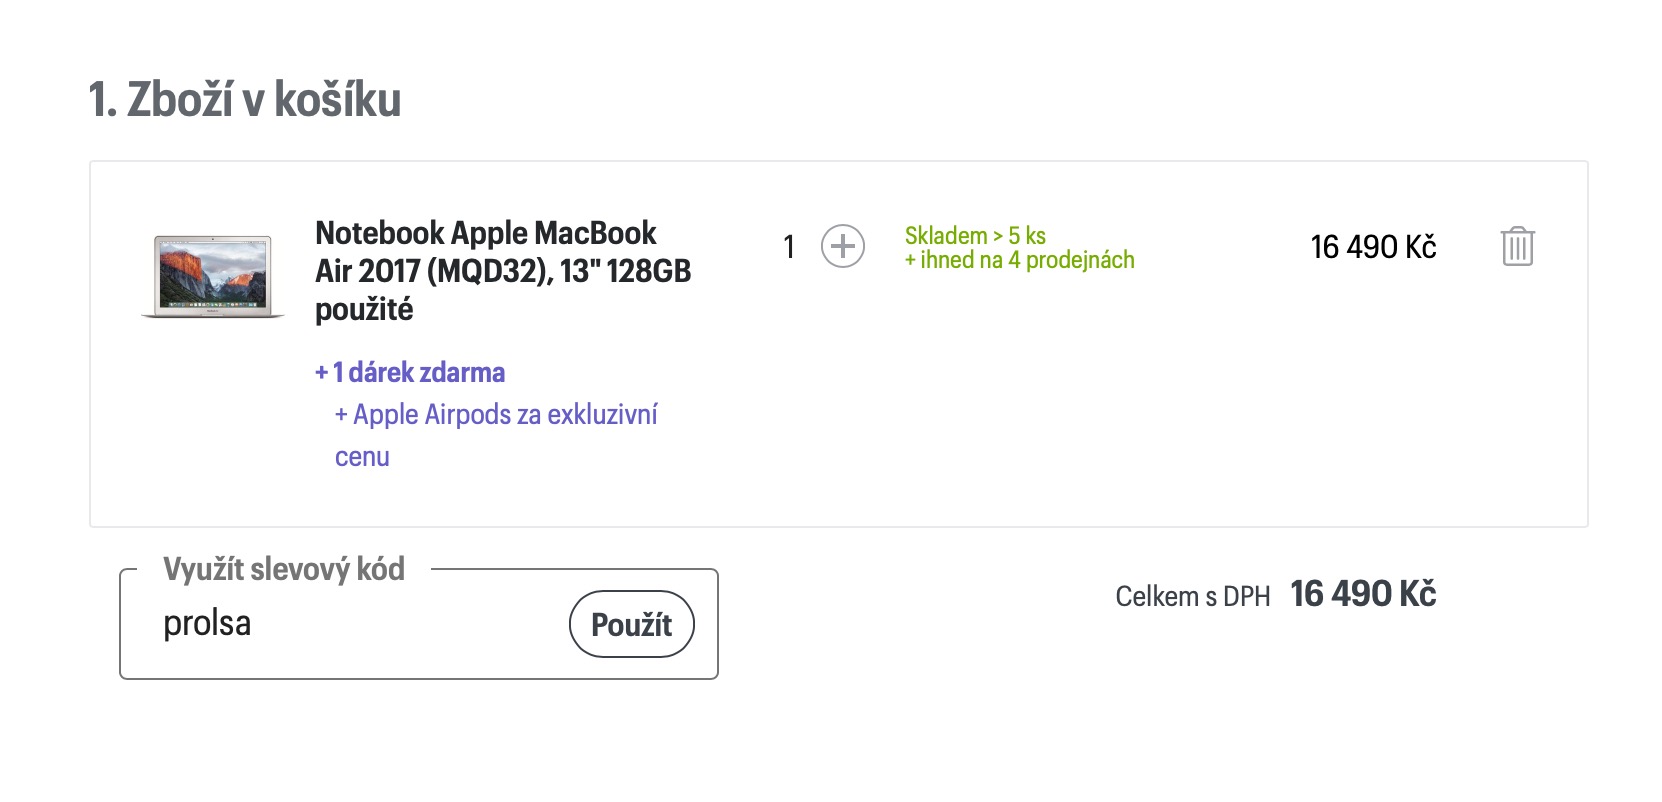Click the '1. Zboží v košíku' heading
Screen dimensions: 1662x802
pyautogui.click(x=245, y=100)
